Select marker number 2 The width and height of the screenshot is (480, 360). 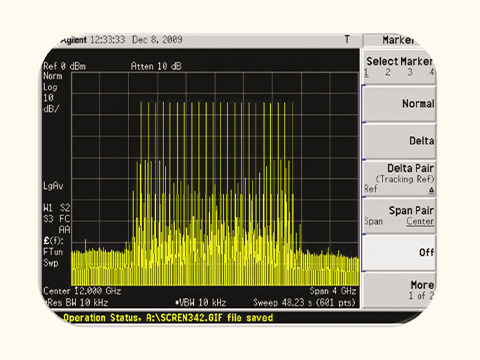pyautogui.click(x=388, y=72)
